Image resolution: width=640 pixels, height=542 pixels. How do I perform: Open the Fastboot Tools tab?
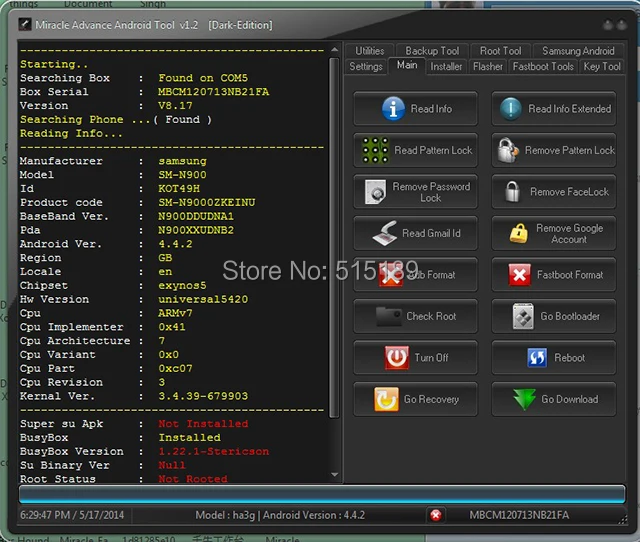coord(543,66)
